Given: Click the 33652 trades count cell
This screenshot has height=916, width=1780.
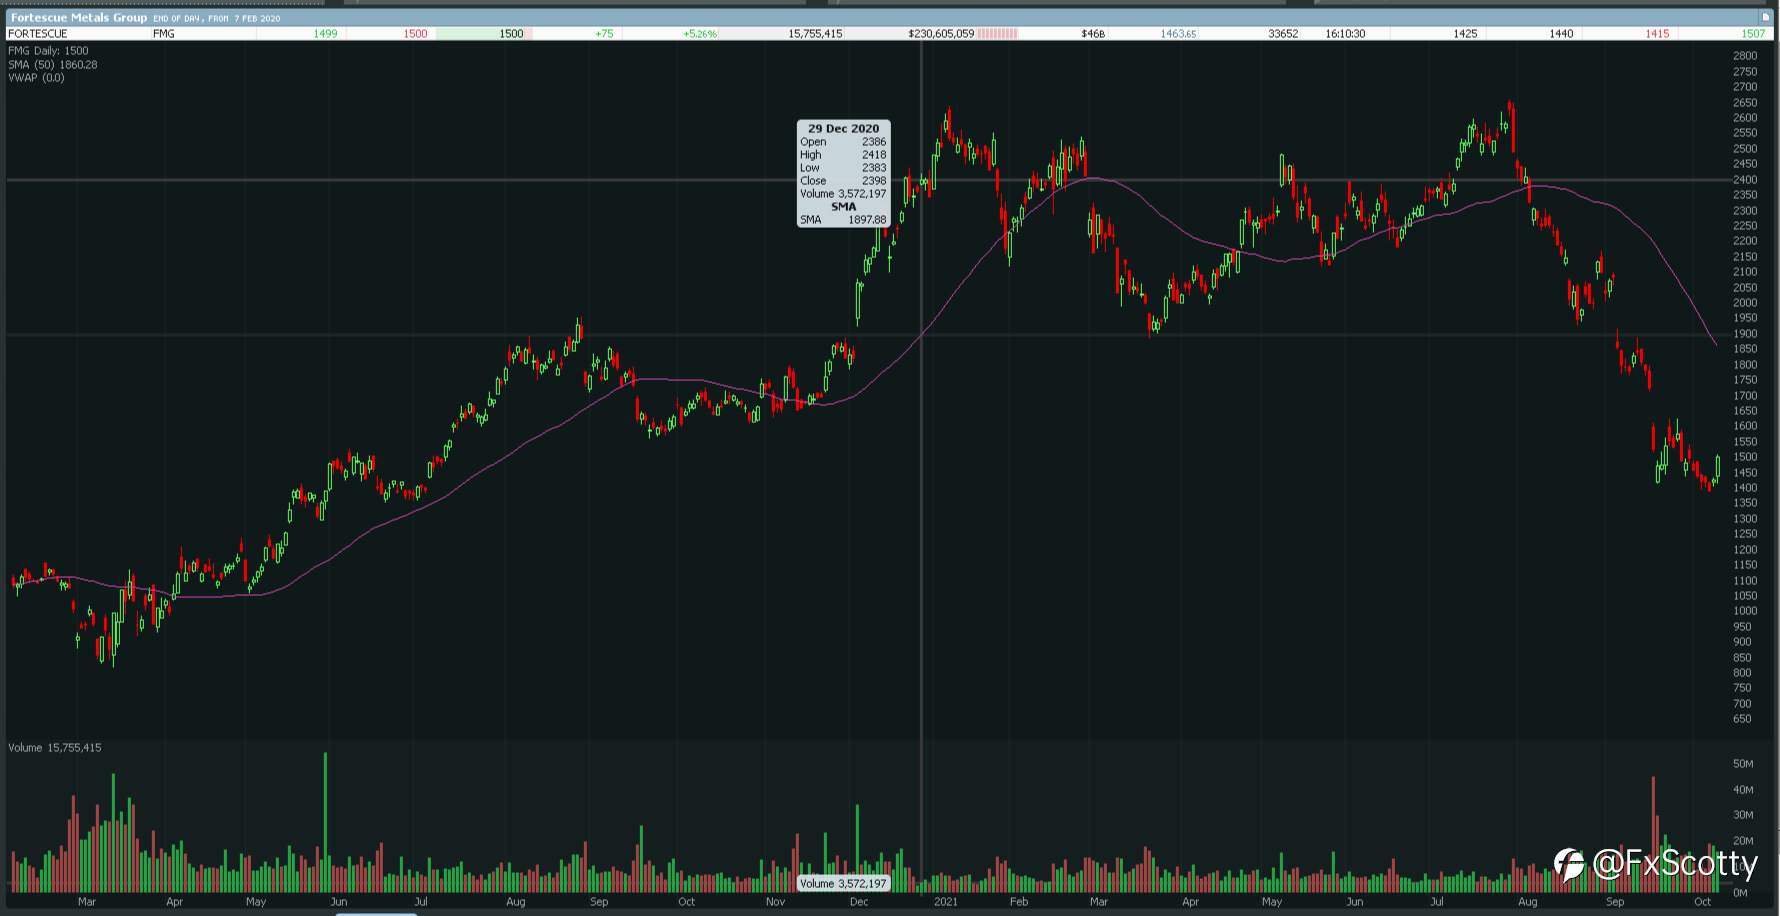Looking at the screenshot, I should [1283, 34].
